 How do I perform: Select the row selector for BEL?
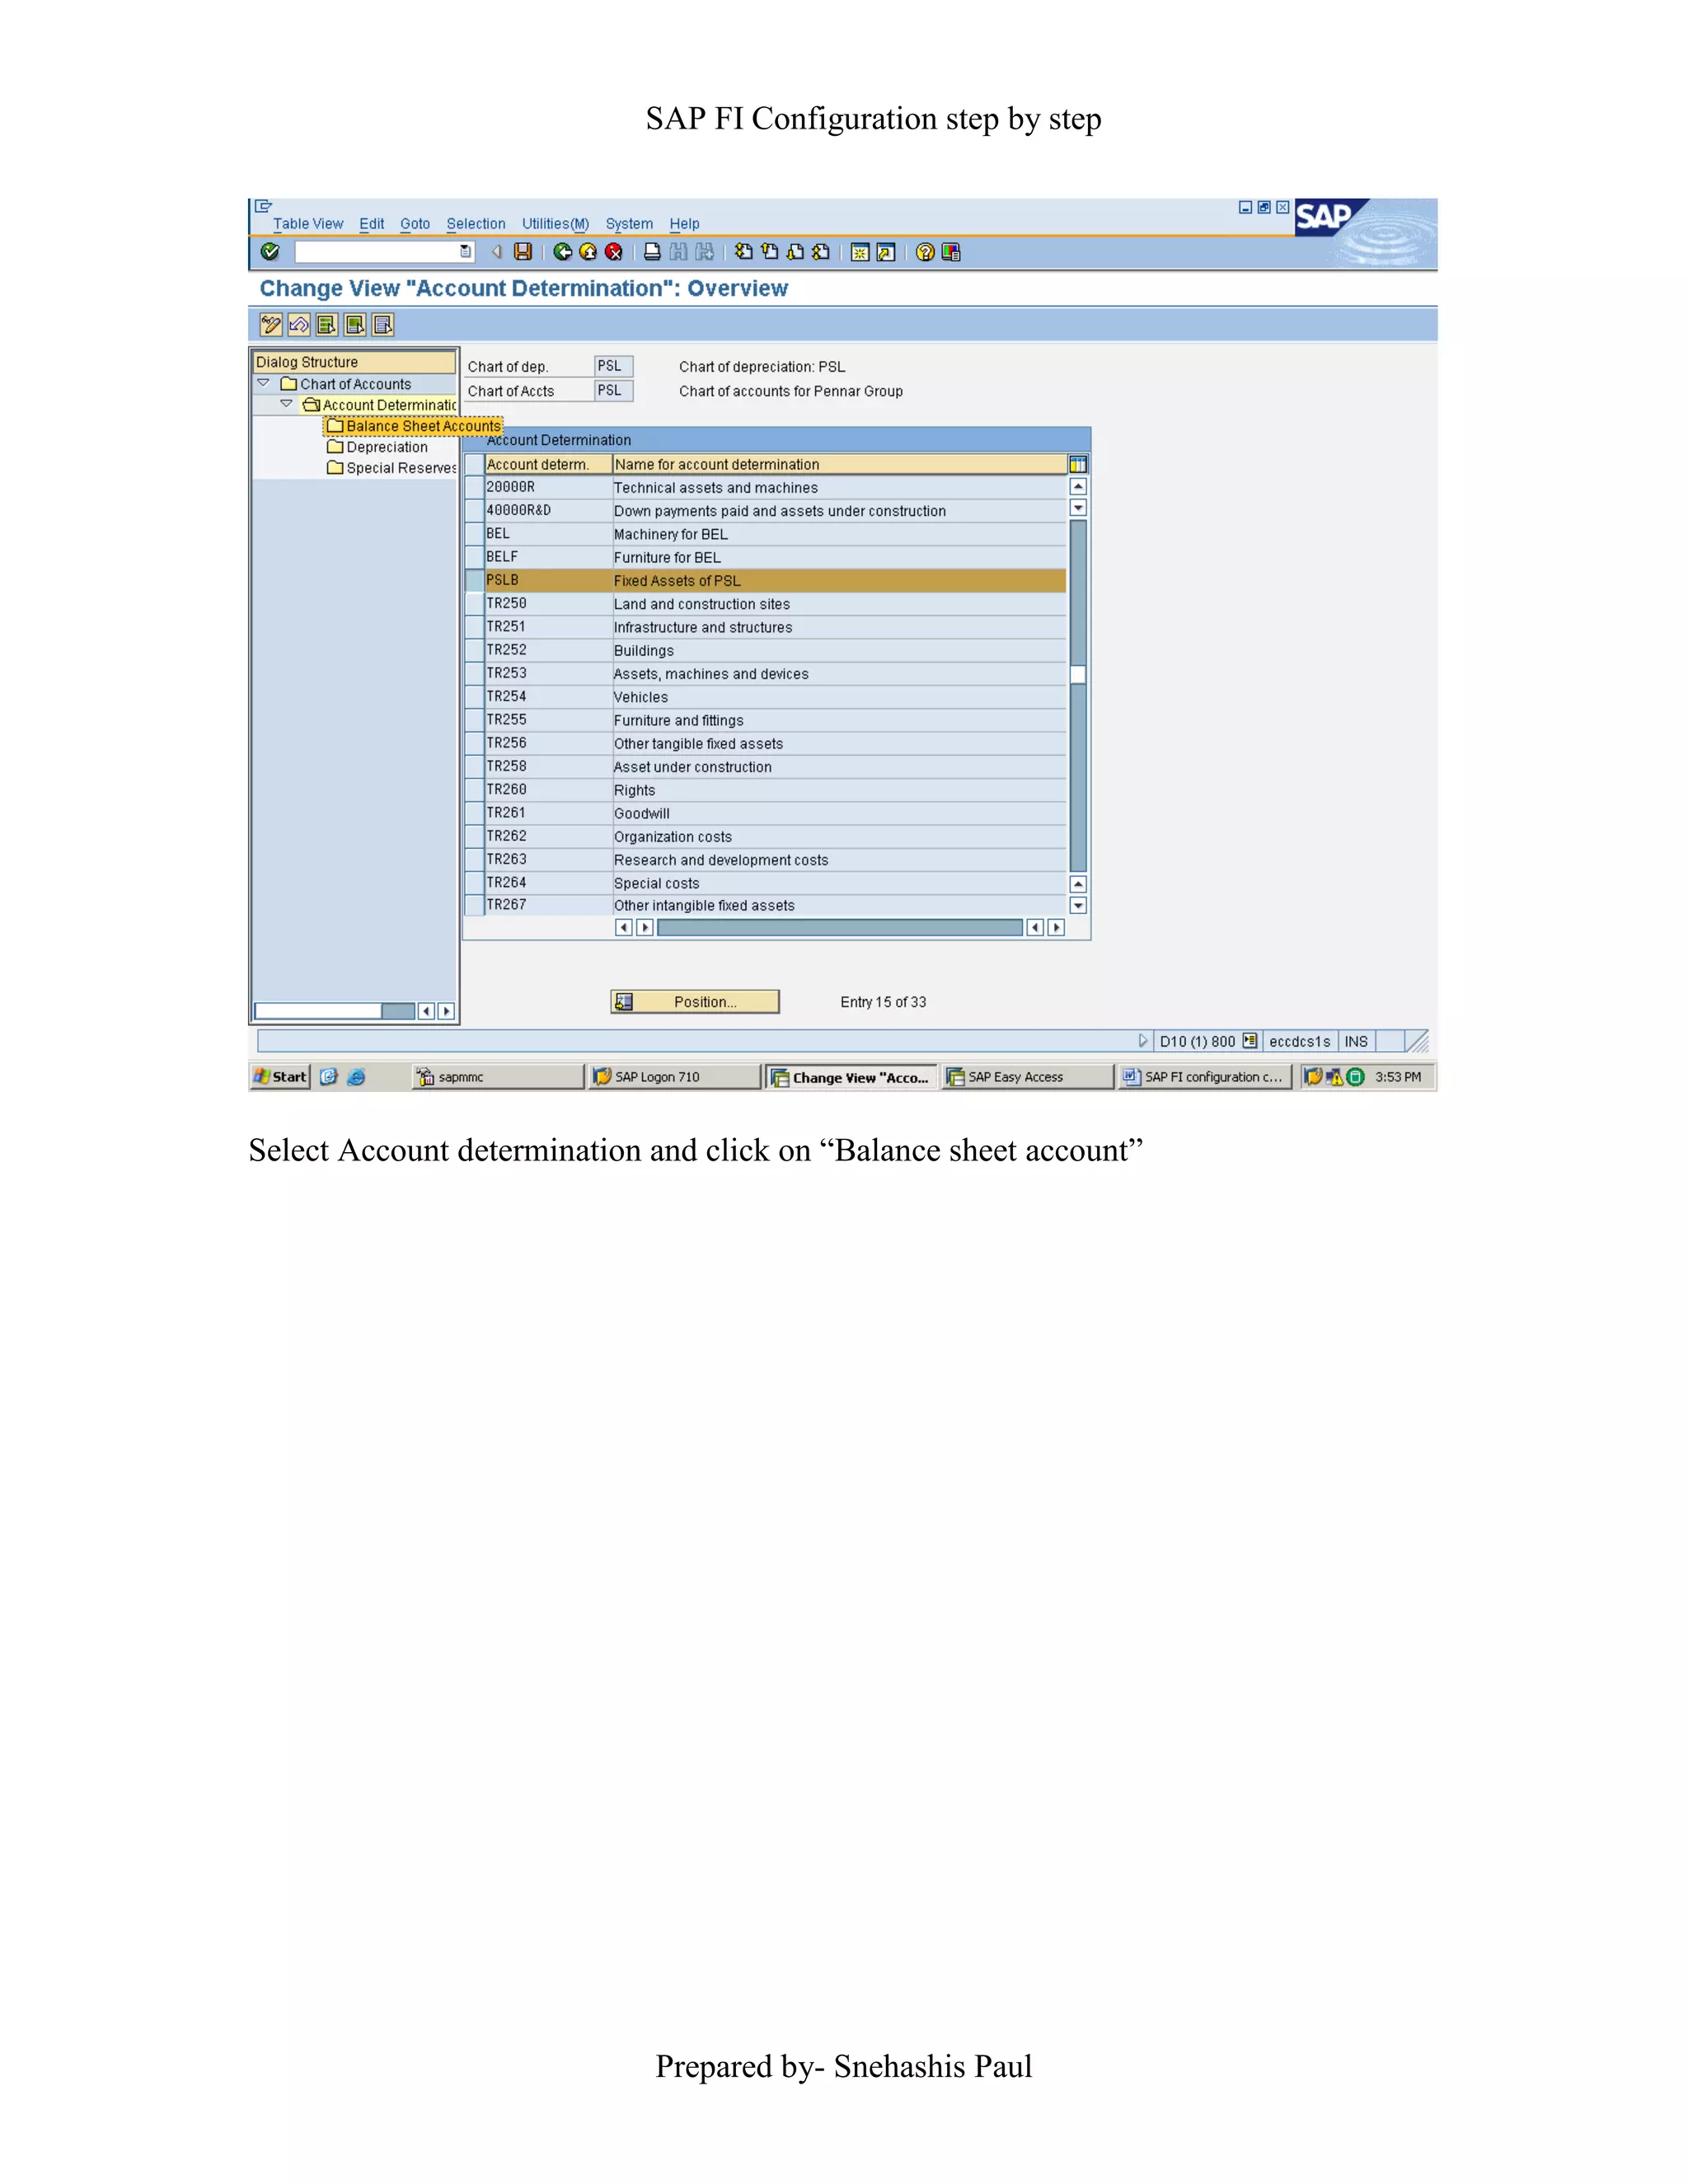coord(475,534)
